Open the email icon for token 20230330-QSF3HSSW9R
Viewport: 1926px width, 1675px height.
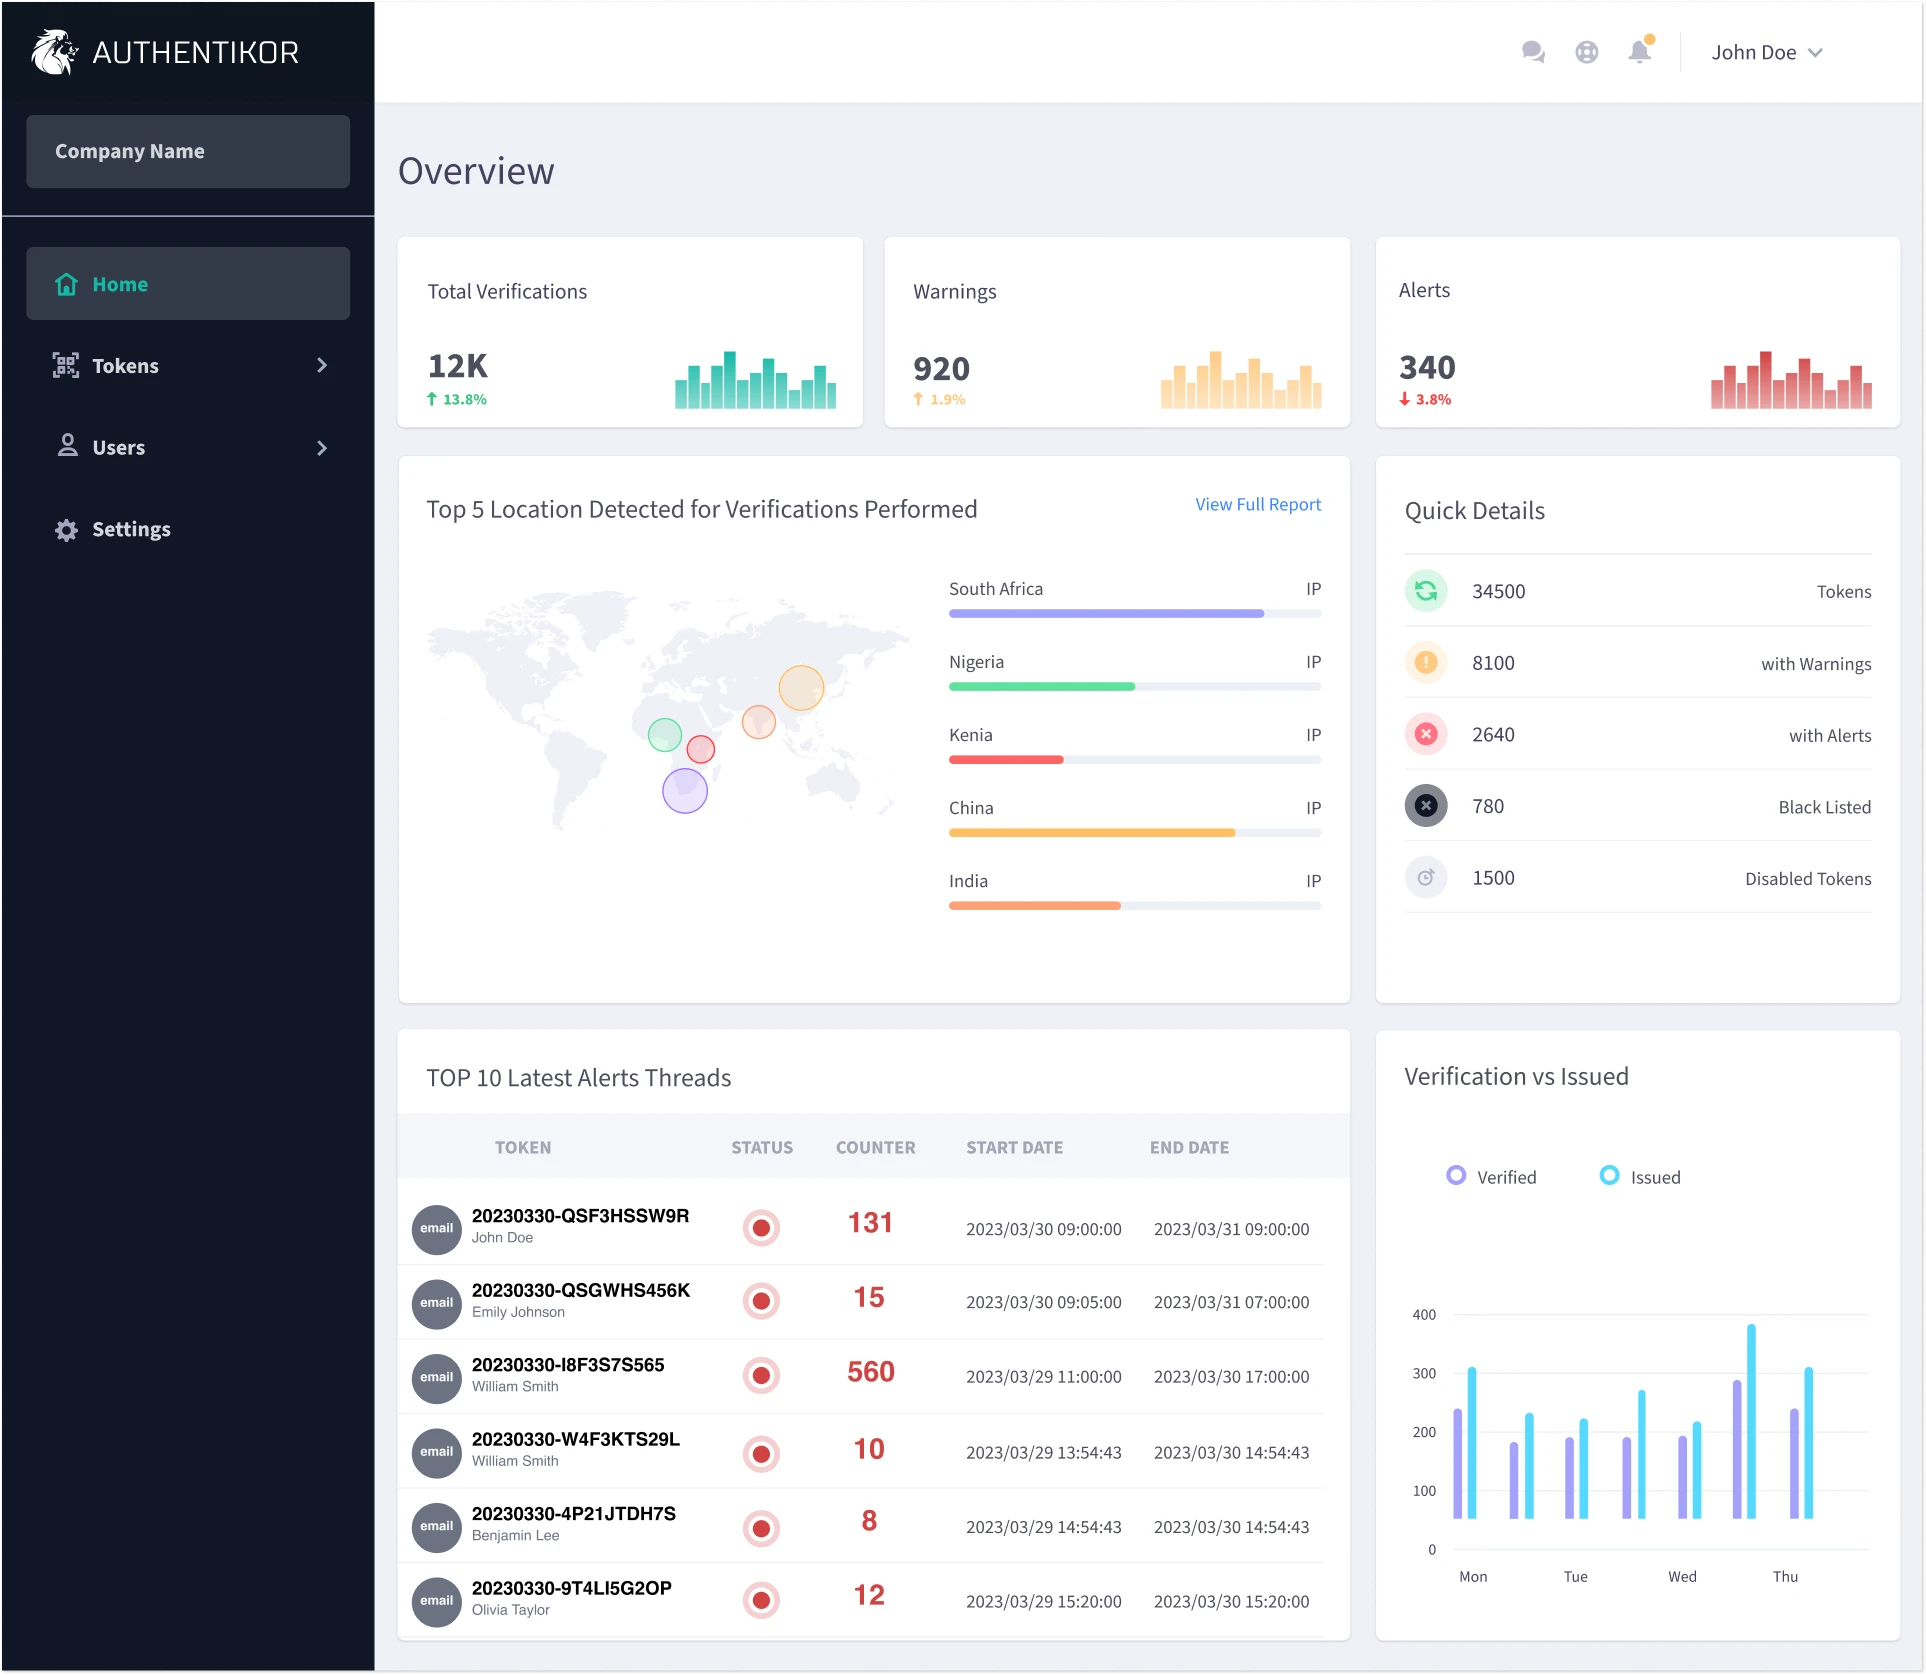437,1228
